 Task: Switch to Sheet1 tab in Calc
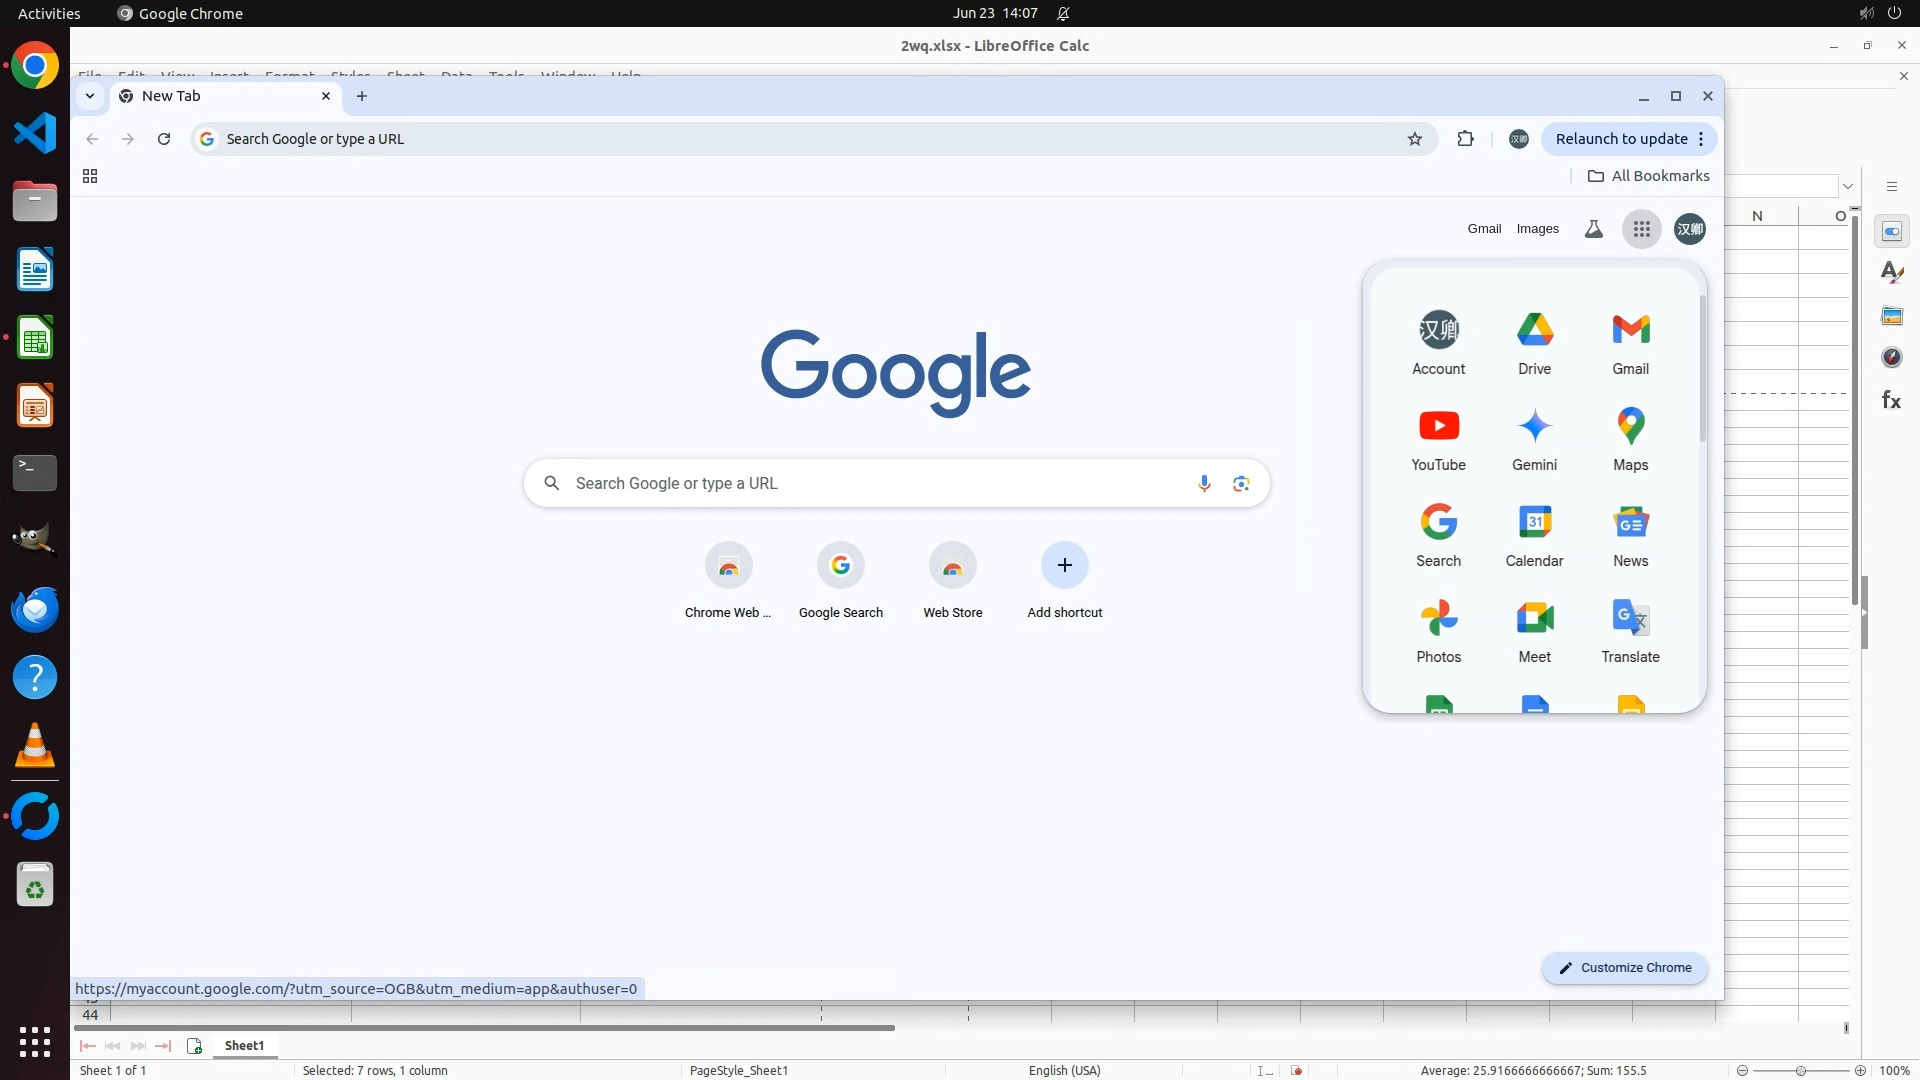(244, 1045)
